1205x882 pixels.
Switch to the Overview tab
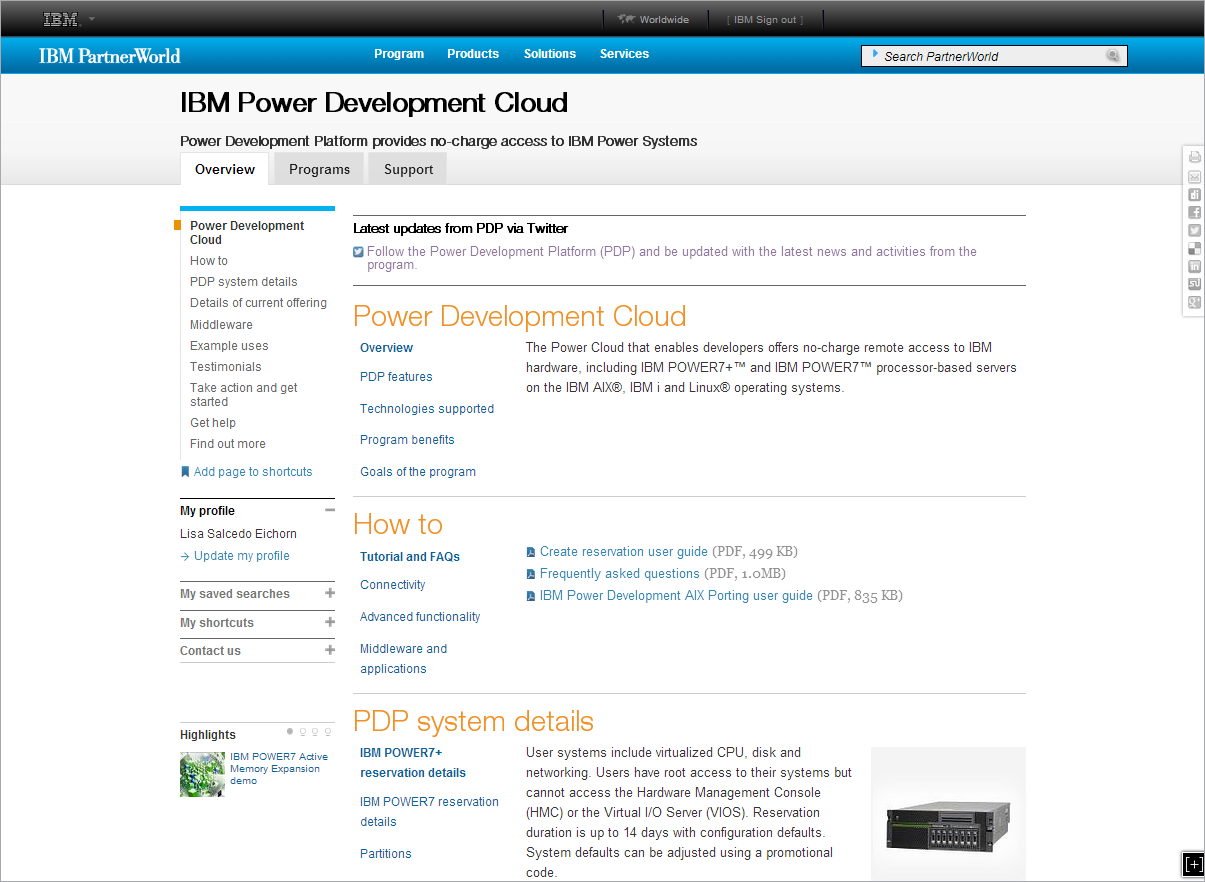click(x=225, y=169)
